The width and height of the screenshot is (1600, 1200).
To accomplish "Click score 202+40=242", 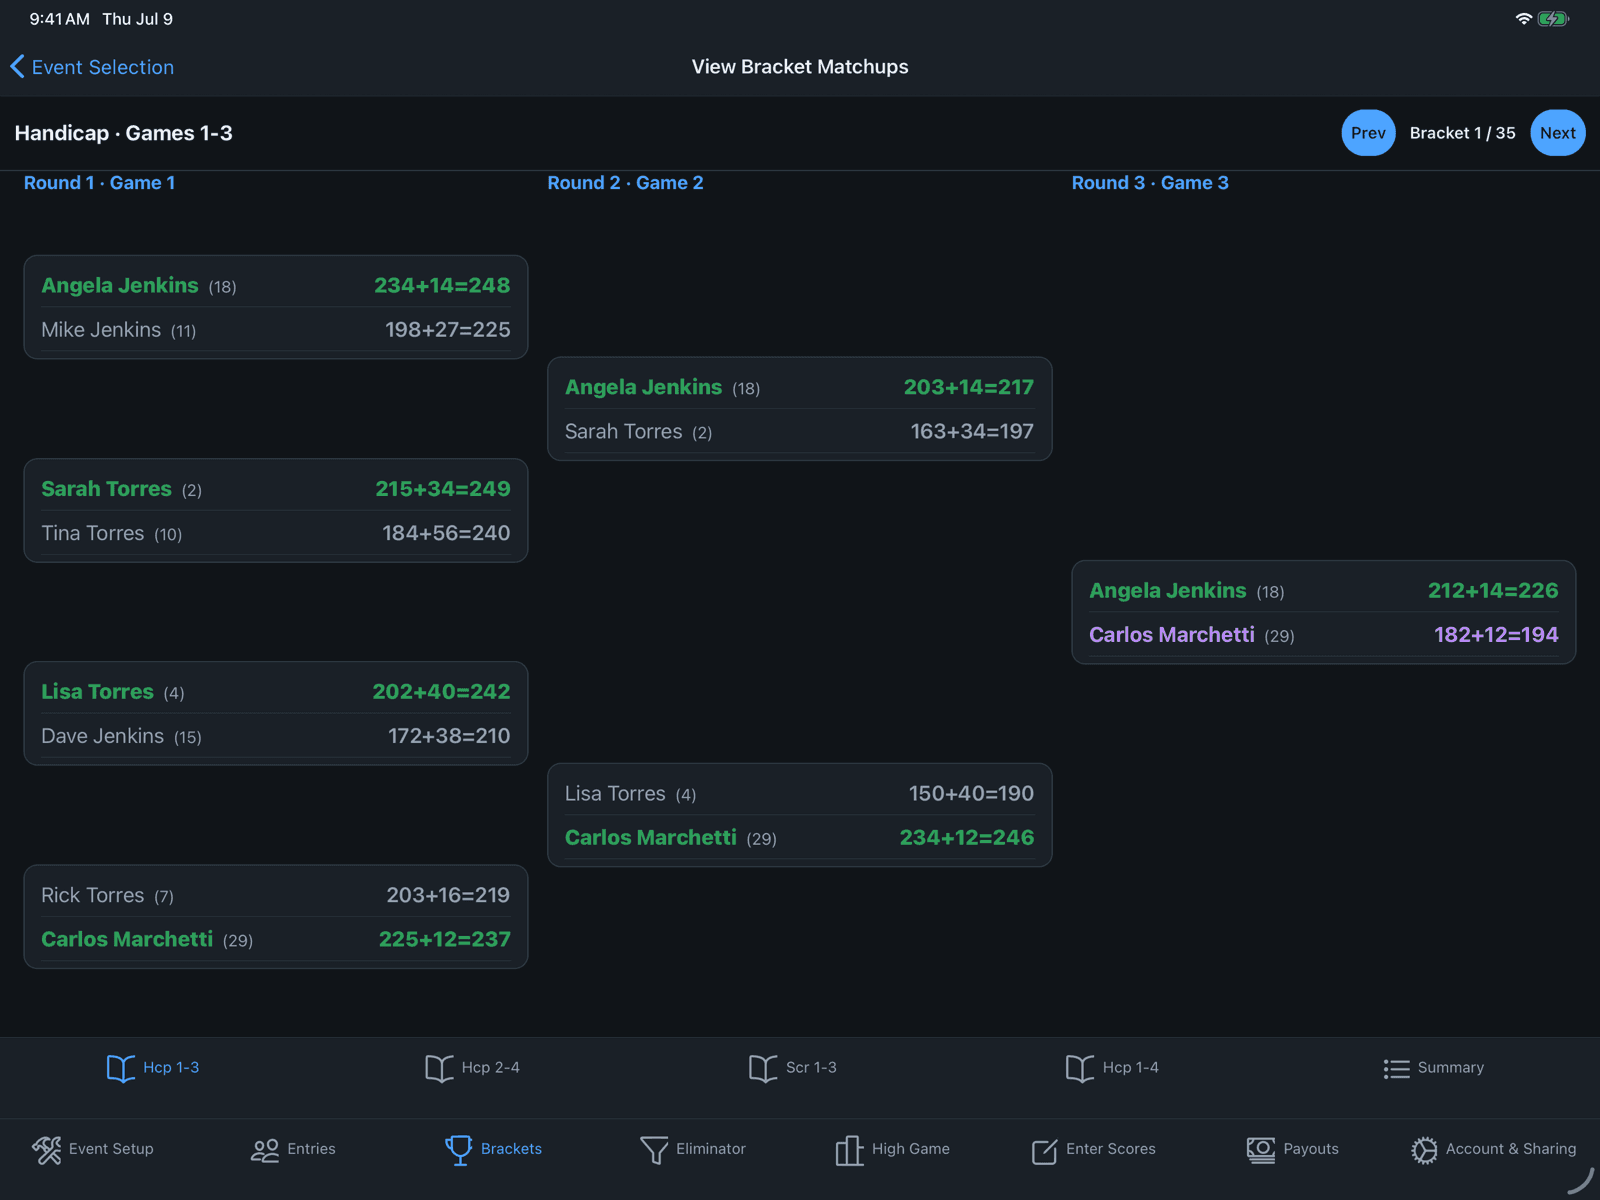I will coord(441,692).
